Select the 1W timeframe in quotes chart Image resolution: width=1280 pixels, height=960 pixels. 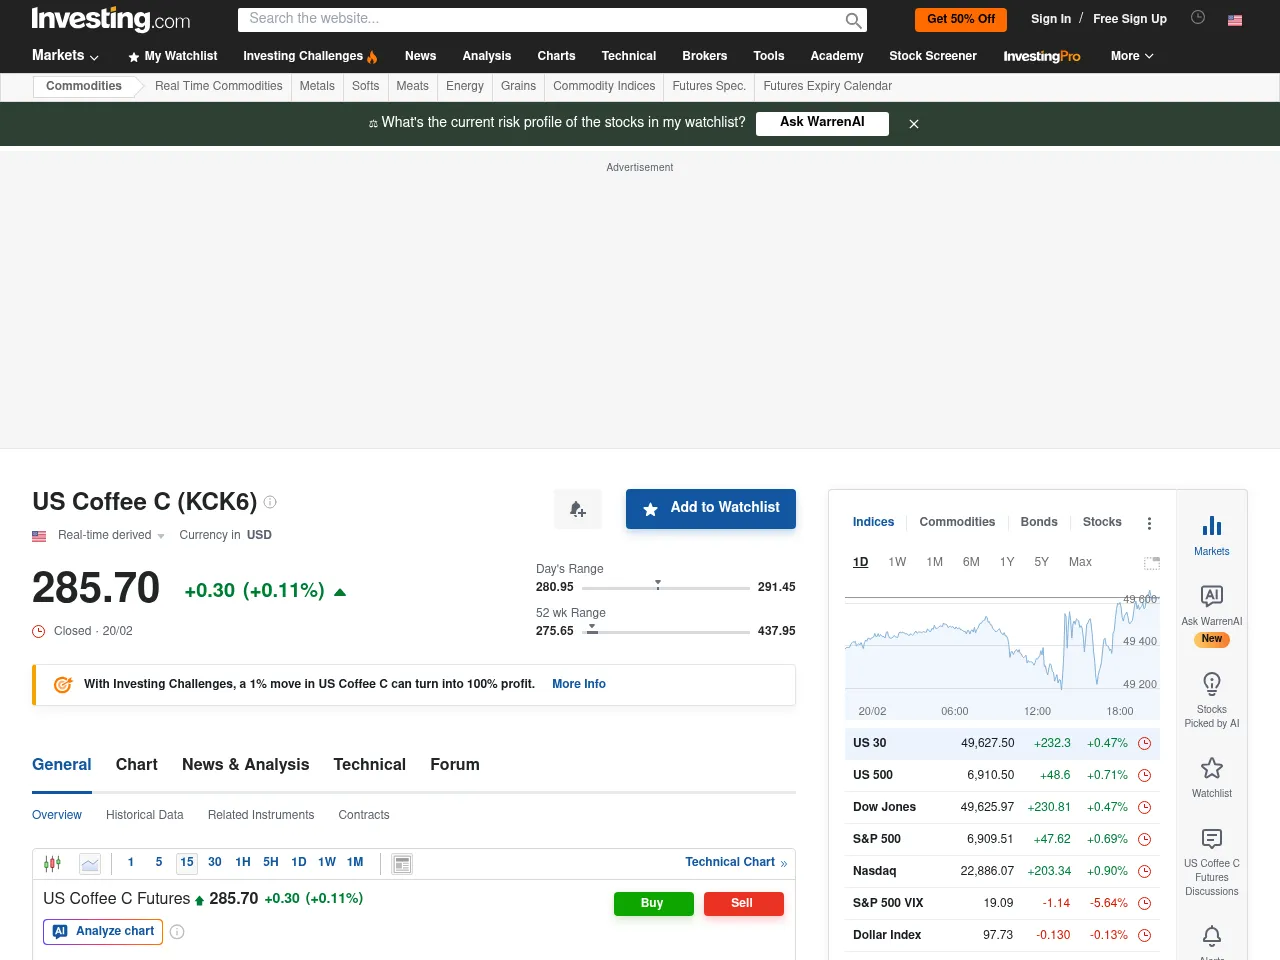tap(897, 562)
